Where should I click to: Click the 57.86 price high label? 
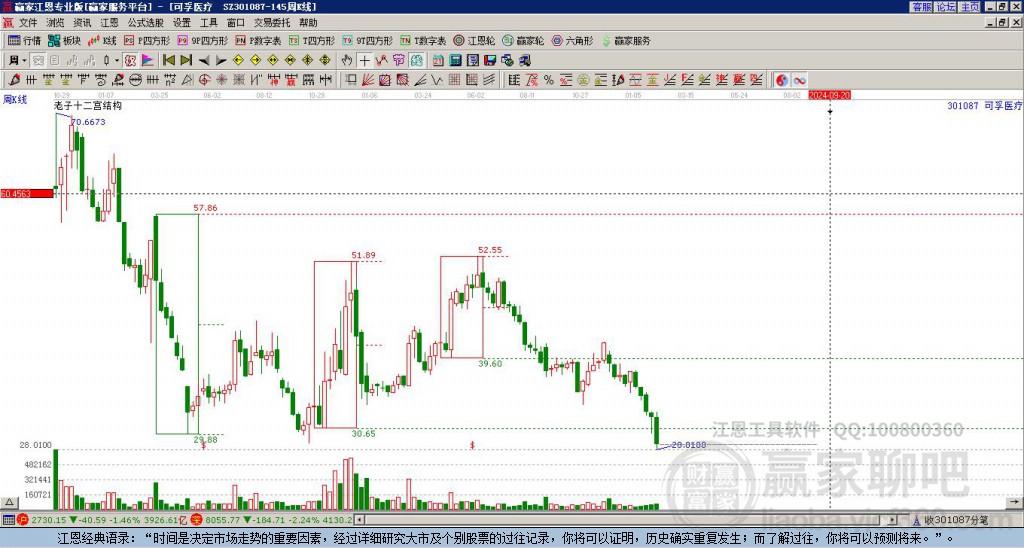coord(205,208)
